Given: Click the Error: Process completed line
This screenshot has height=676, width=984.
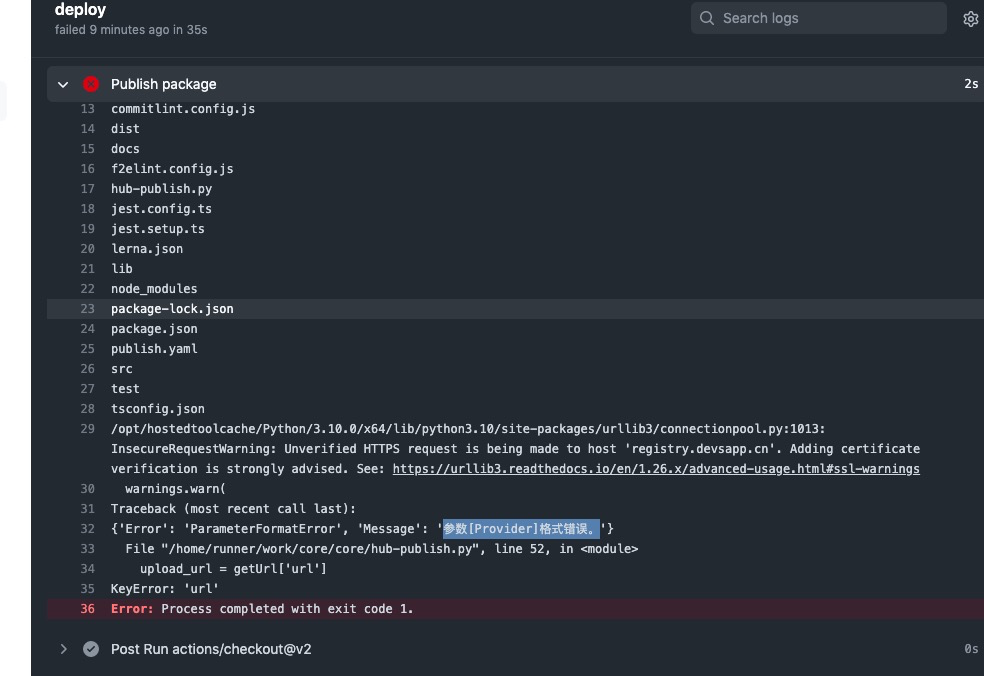Looking at the screenshot, I should point(263,608).
